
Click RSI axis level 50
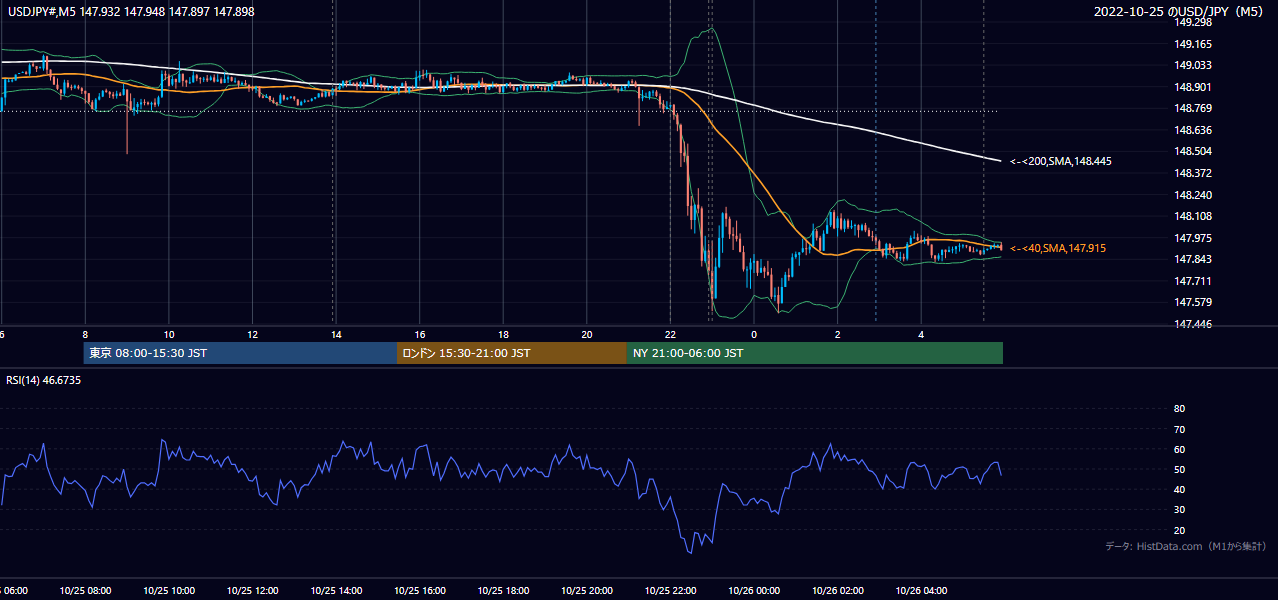[1179, 469]
